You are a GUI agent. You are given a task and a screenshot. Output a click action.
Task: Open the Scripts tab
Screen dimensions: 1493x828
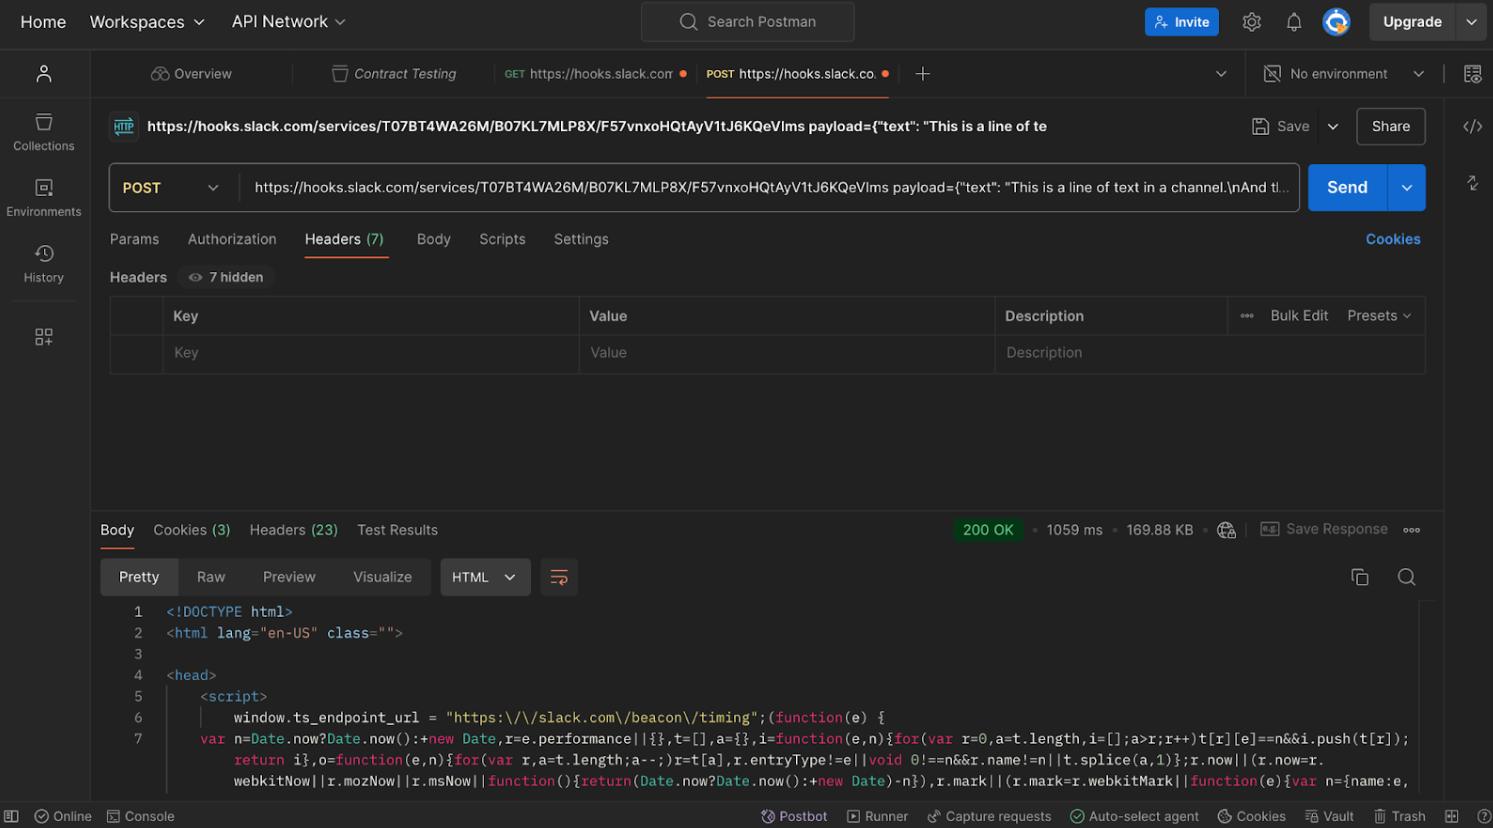click(502, 239)
